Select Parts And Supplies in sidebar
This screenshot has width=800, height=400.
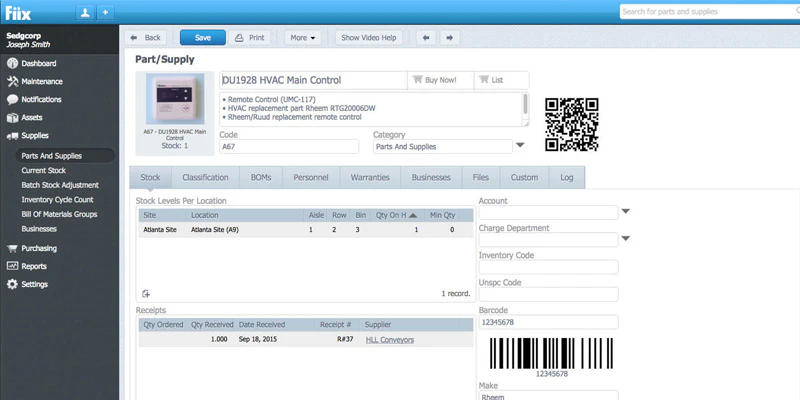pyautogui.click(x=64, y=156)
